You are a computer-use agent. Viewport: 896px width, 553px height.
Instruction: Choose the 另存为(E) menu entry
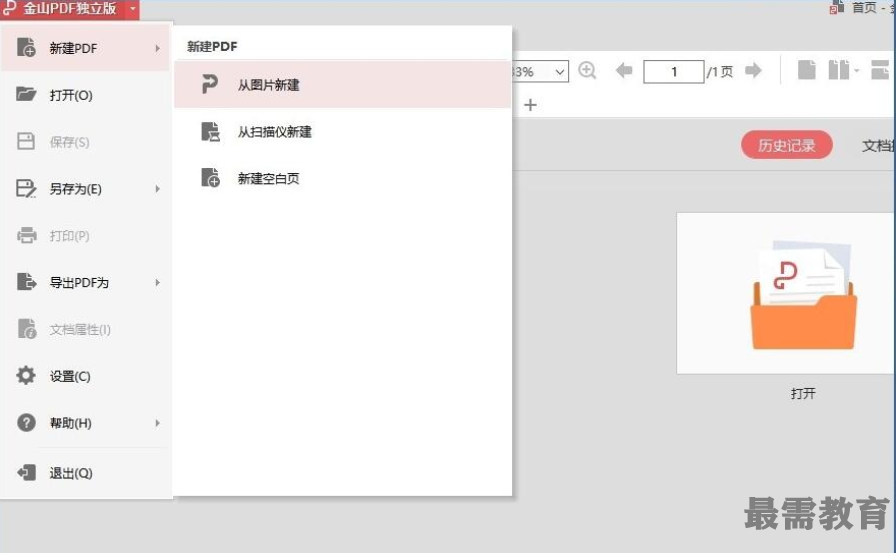pyautogui.click(x=86, y=189)
